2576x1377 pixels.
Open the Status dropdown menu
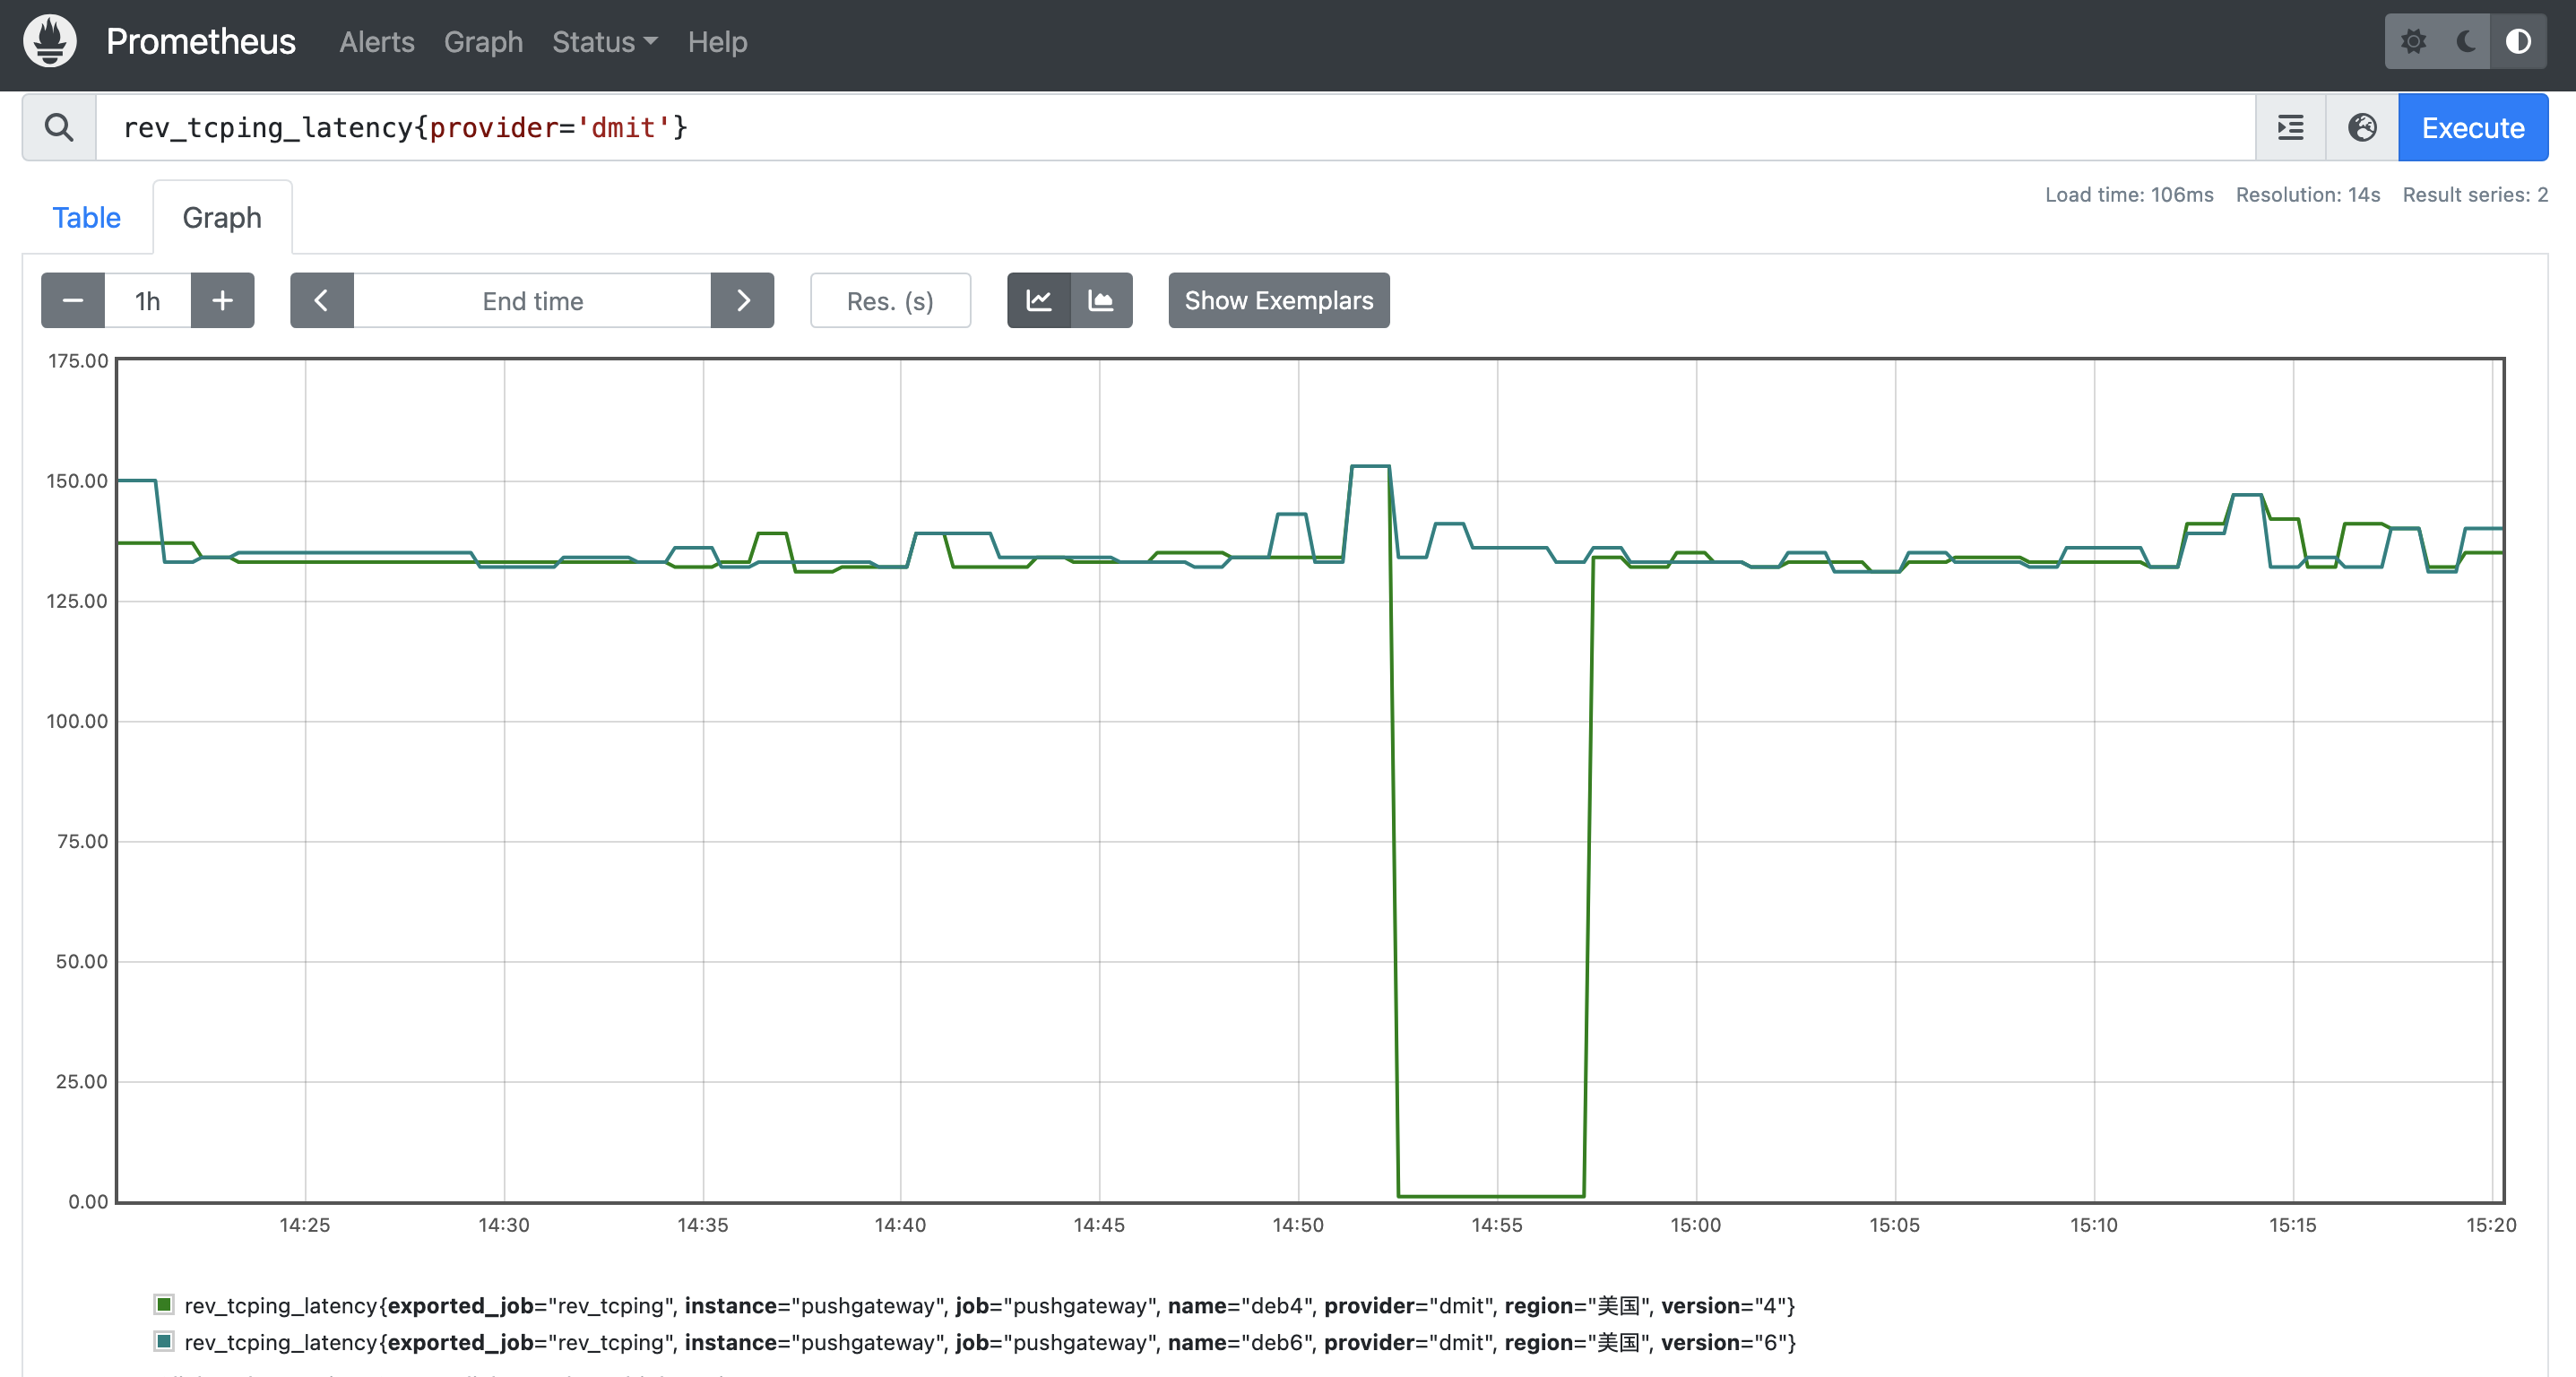point(604,42)
